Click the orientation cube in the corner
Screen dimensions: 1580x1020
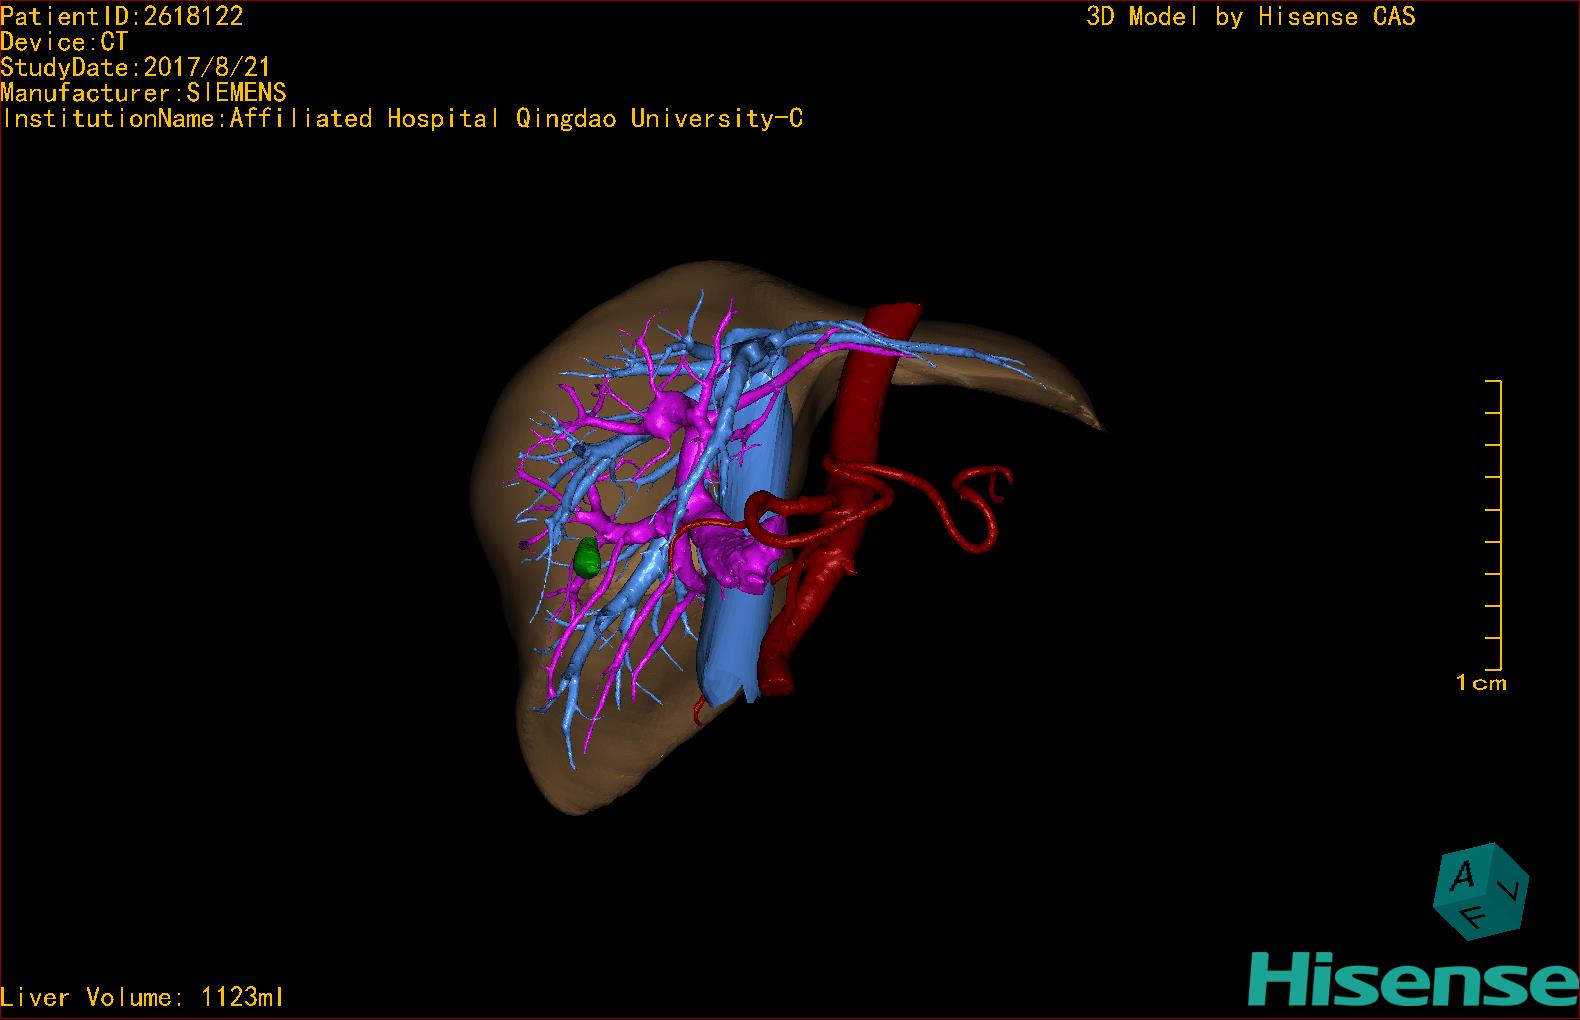pyautogui.click(x=1481, y=891)
